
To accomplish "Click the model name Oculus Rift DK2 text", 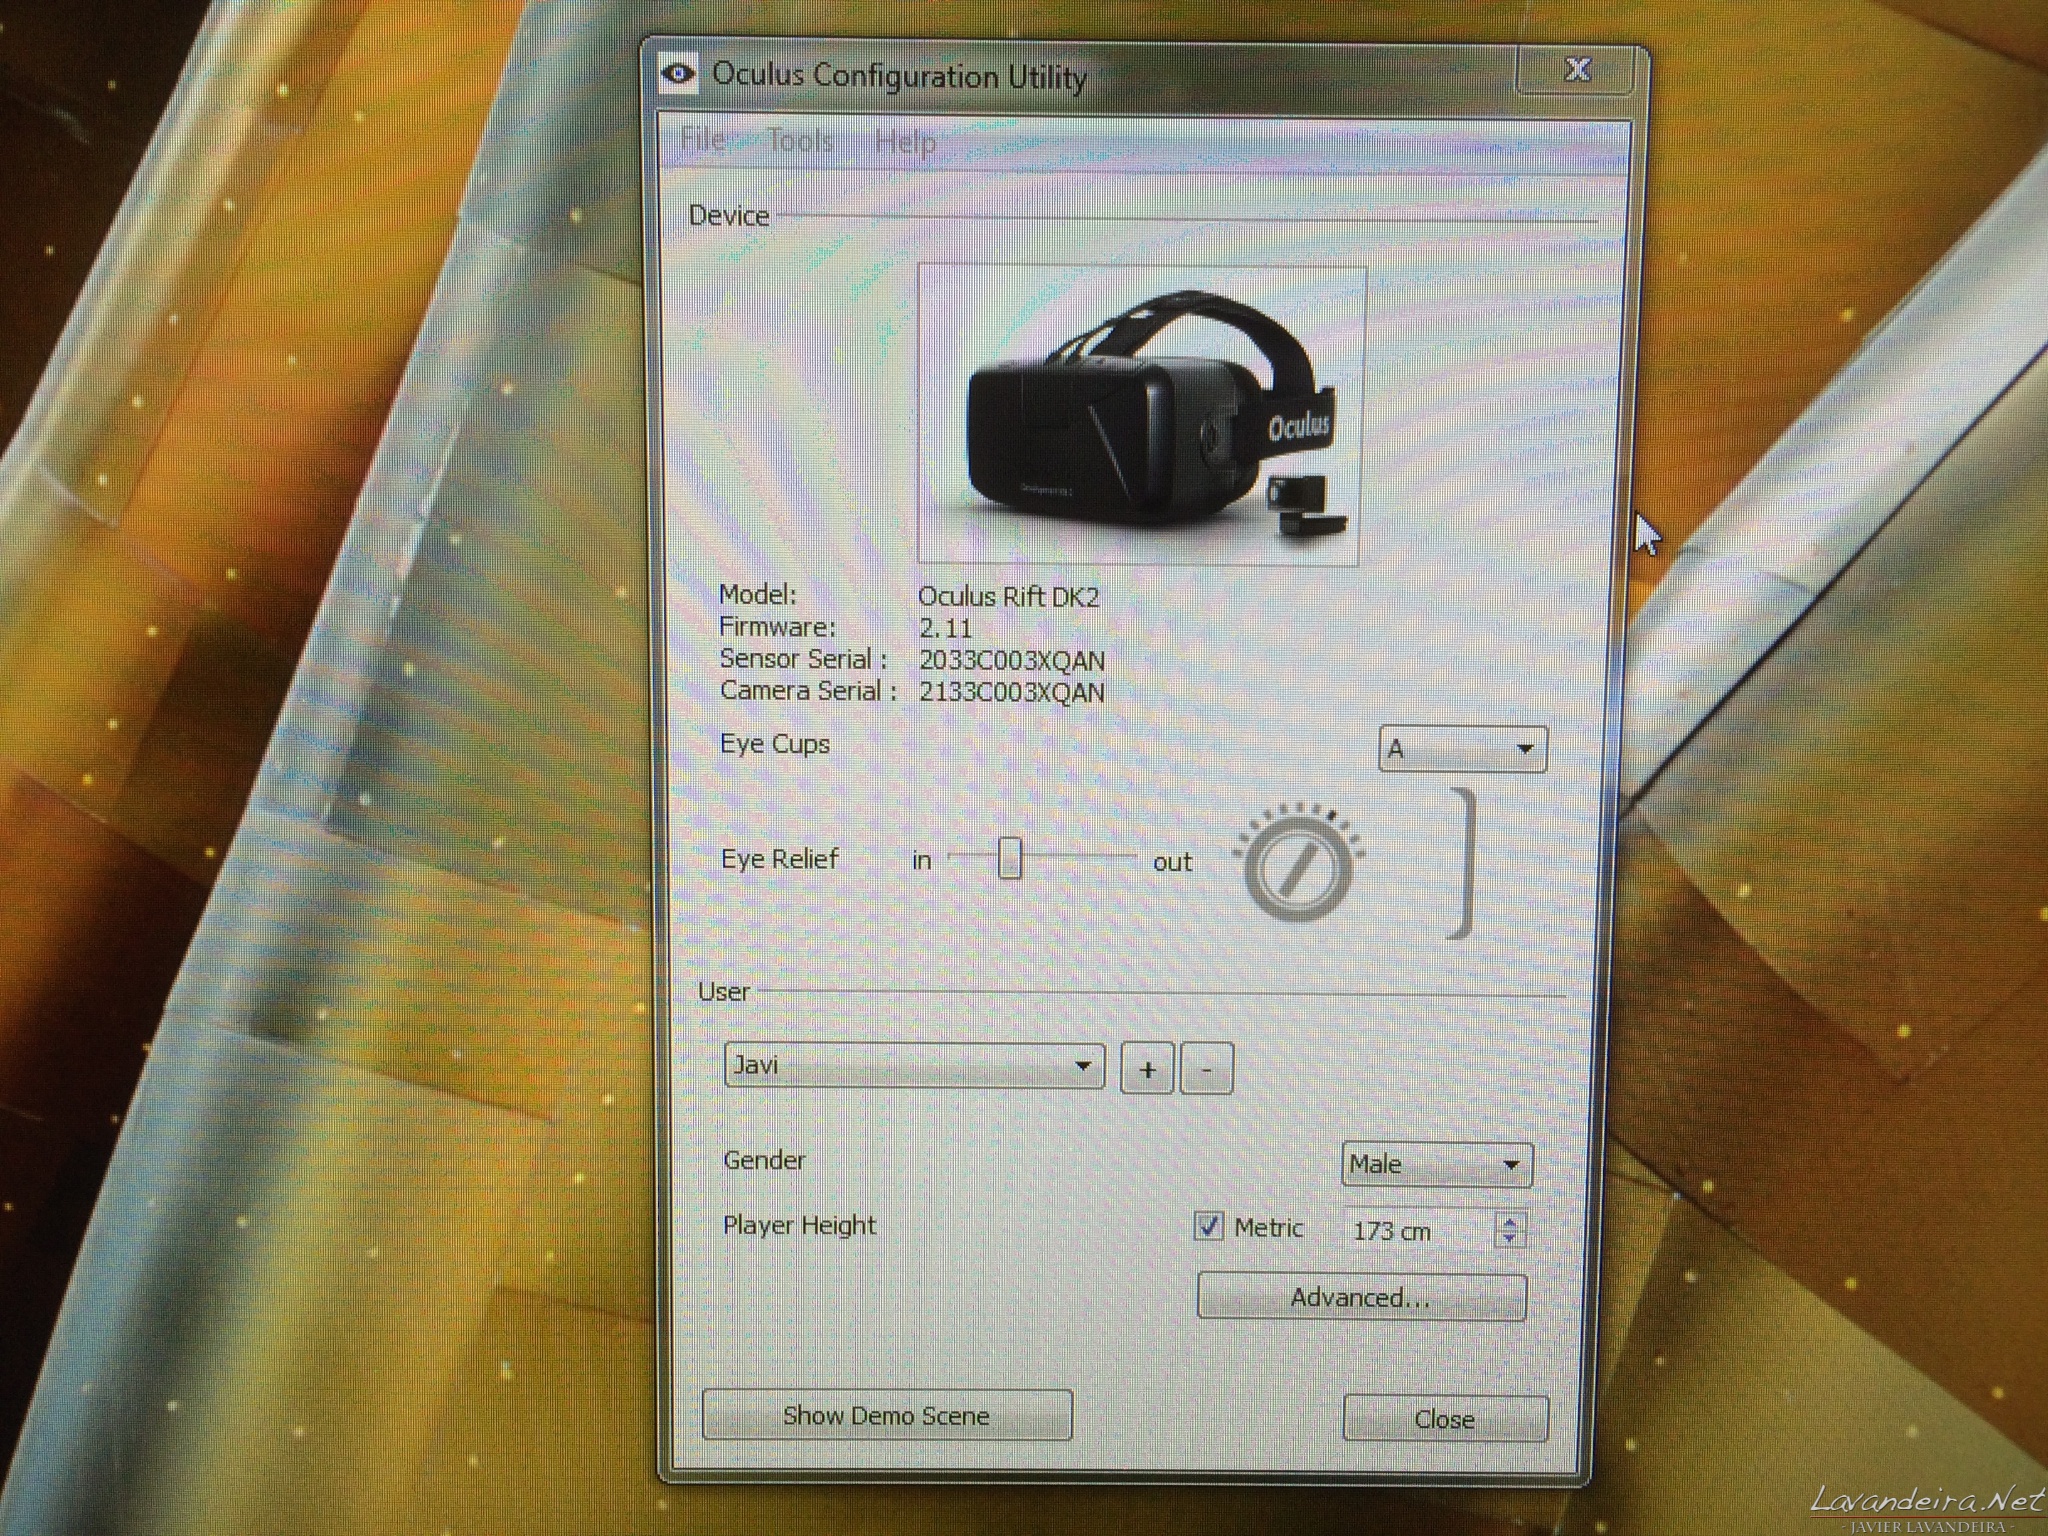I will (1008, 597).
